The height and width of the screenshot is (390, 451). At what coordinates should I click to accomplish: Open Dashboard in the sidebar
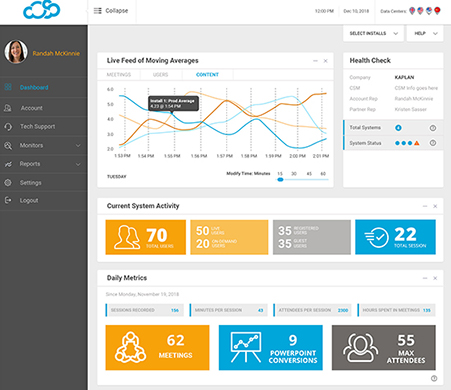44,87
